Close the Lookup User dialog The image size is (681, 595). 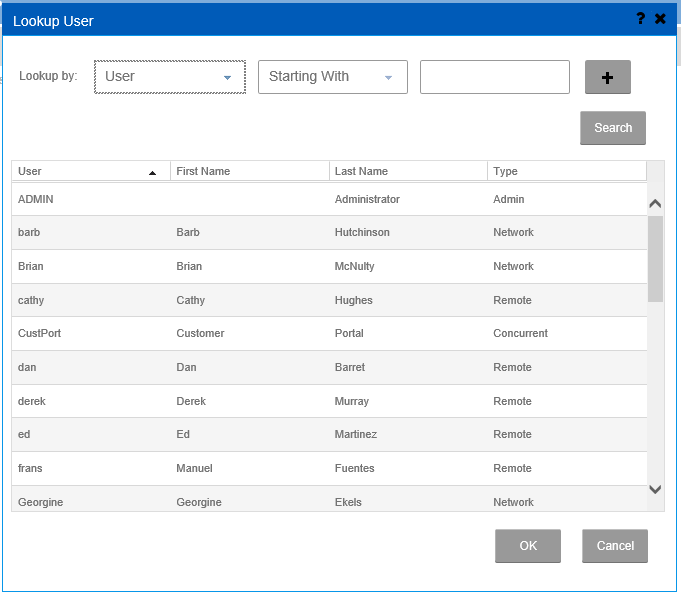pos(660,19)
